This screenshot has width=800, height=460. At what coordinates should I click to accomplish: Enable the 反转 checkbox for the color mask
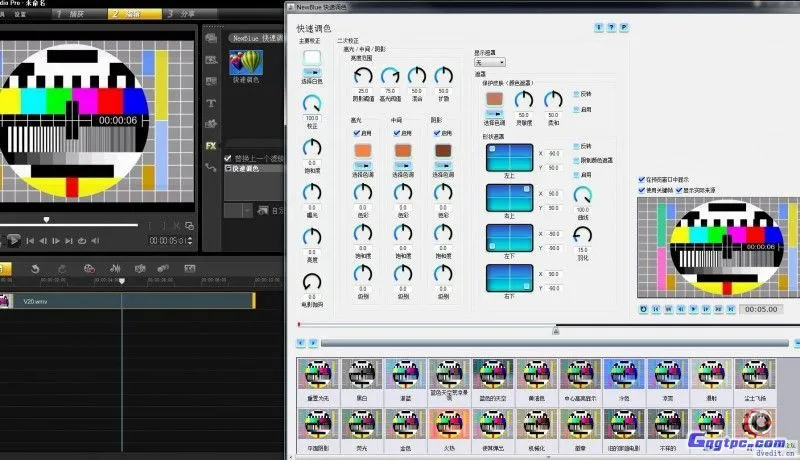573,94
